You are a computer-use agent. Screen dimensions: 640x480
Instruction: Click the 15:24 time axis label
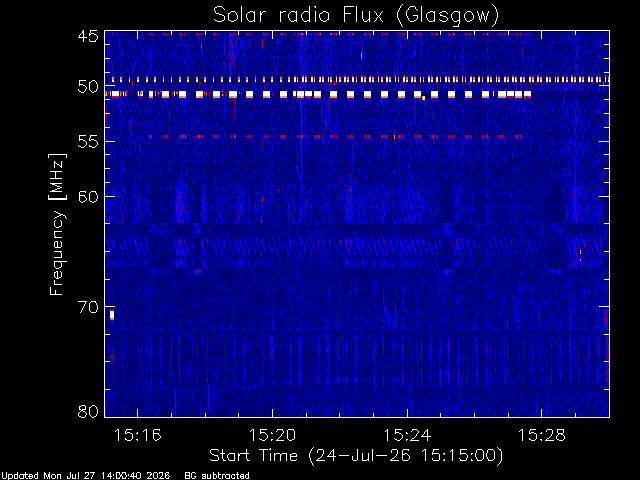(x=407, y=435)
